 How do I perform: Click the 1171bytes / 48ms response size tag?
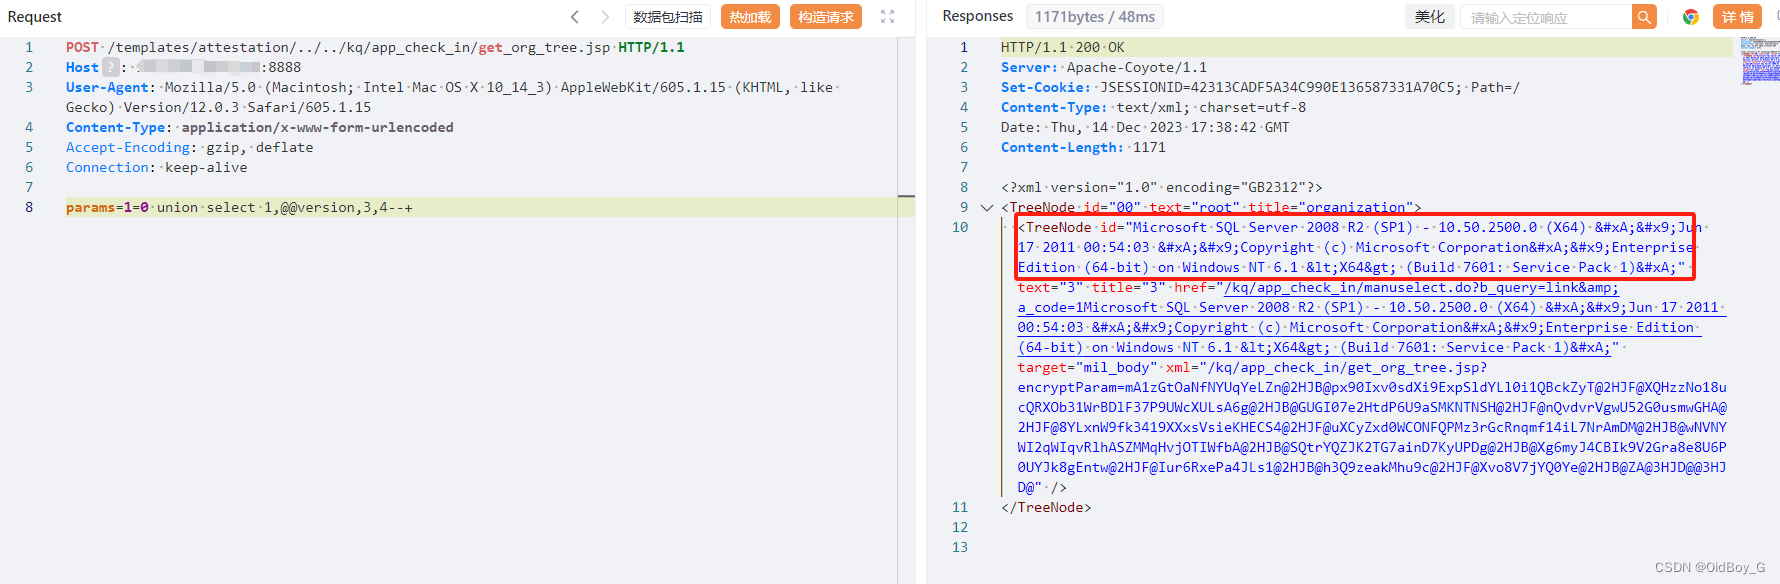tap(1095, 17)
